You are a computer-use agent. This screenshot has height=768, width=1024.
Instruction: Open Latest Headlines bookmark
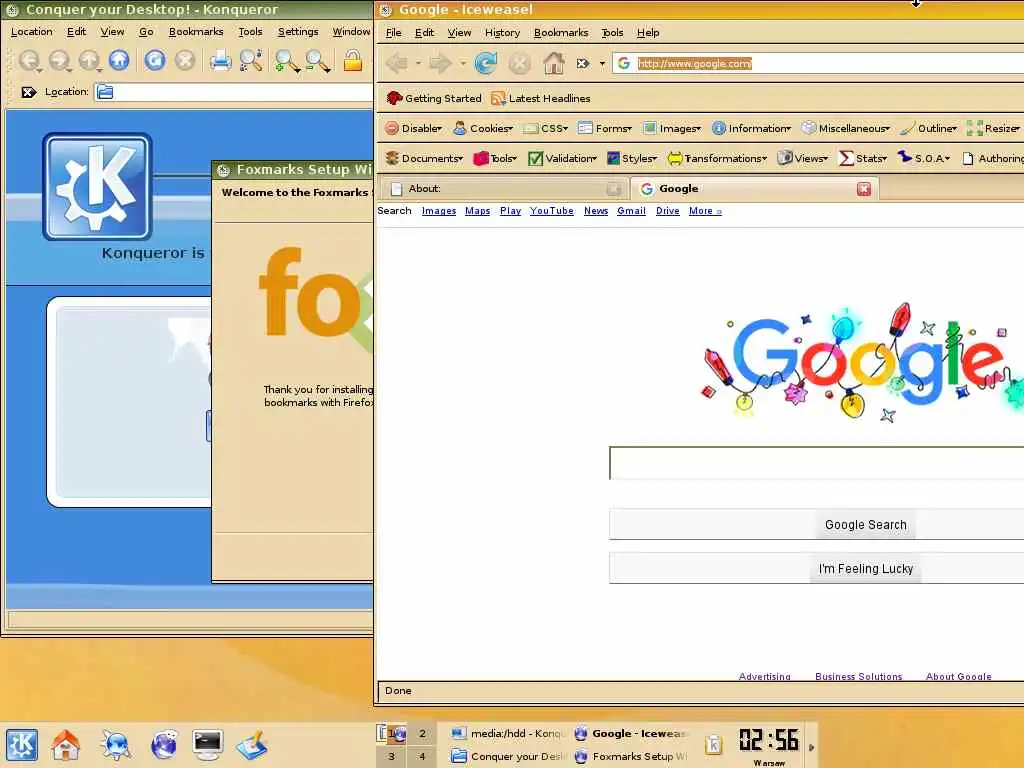pyautogui.click(x=541, y=99)
